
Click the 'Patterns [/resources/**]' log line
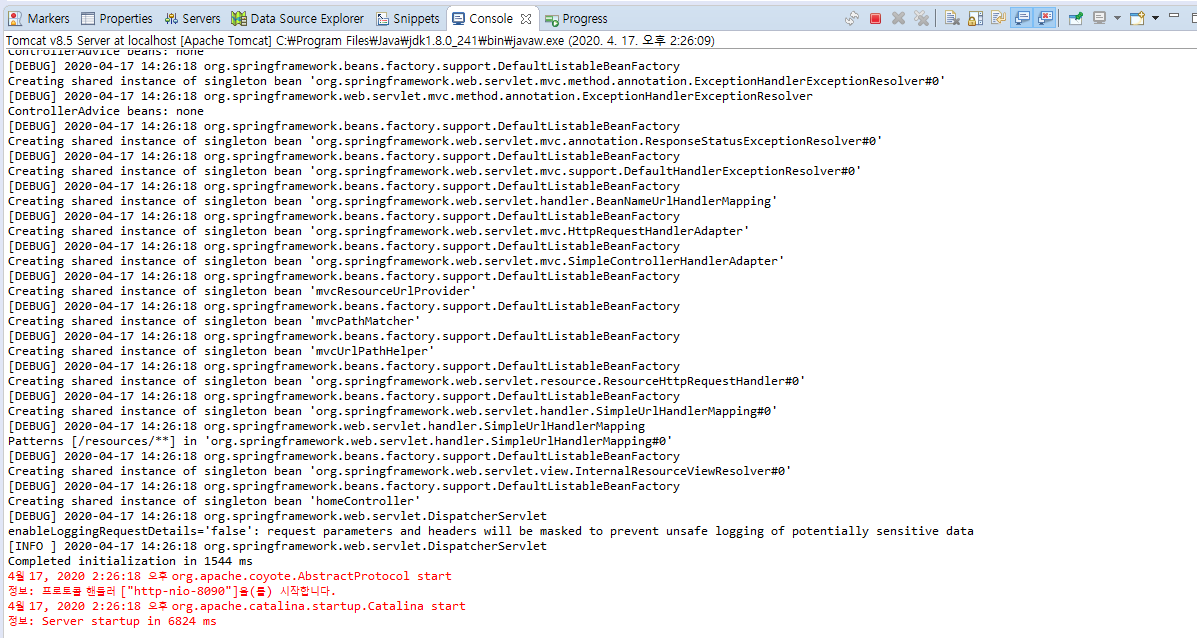coord(340,441)
